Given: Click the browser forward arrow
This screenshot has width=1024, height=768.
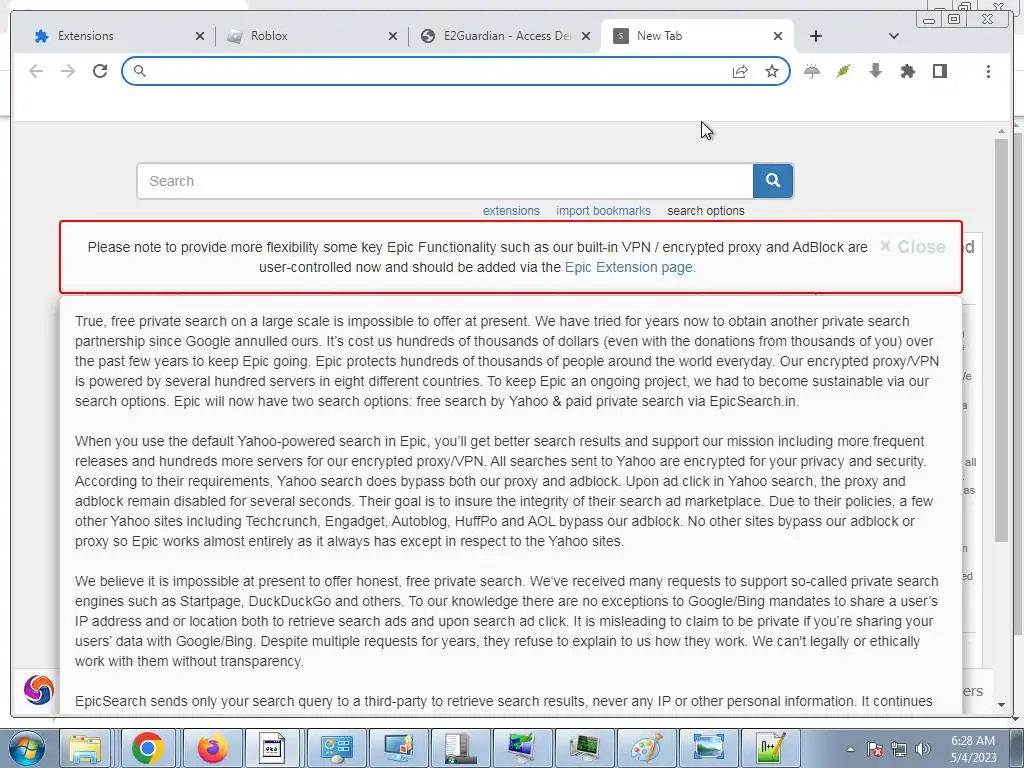Looking at the screenshot, I should [68, 71].
